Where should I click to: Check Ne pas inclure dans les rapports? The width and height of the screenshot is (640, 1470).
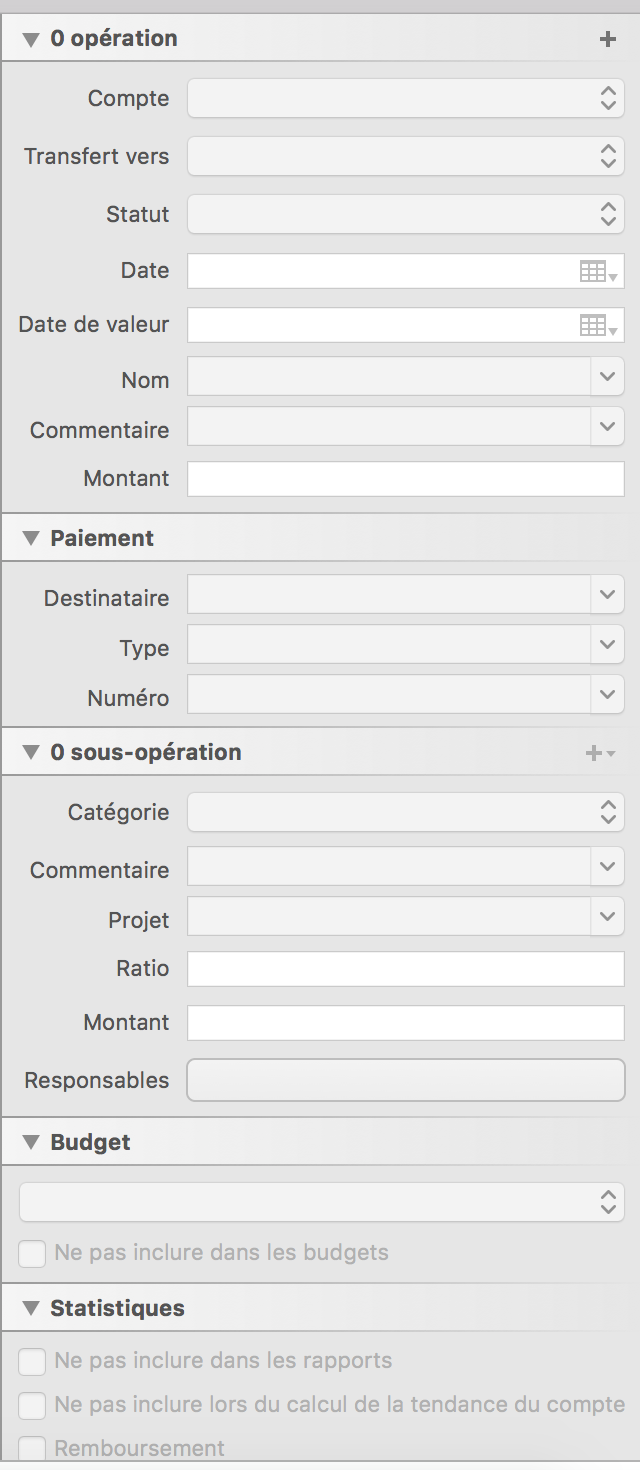[33, 1361]
